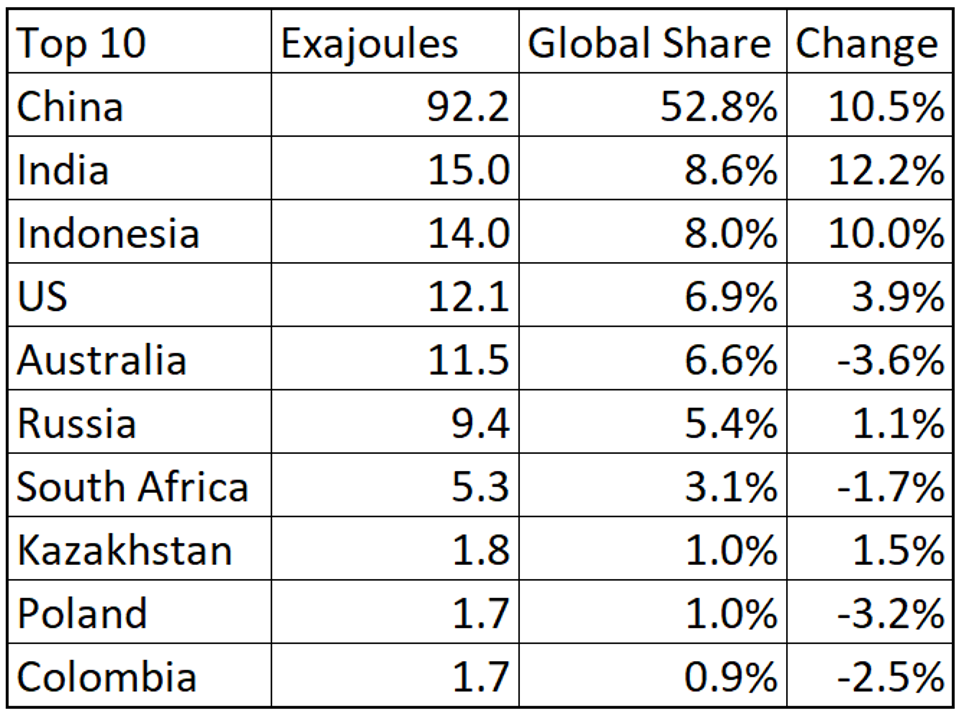Click the "China" country cell
This screenshot has width=959, height=716.
[71, 106]
